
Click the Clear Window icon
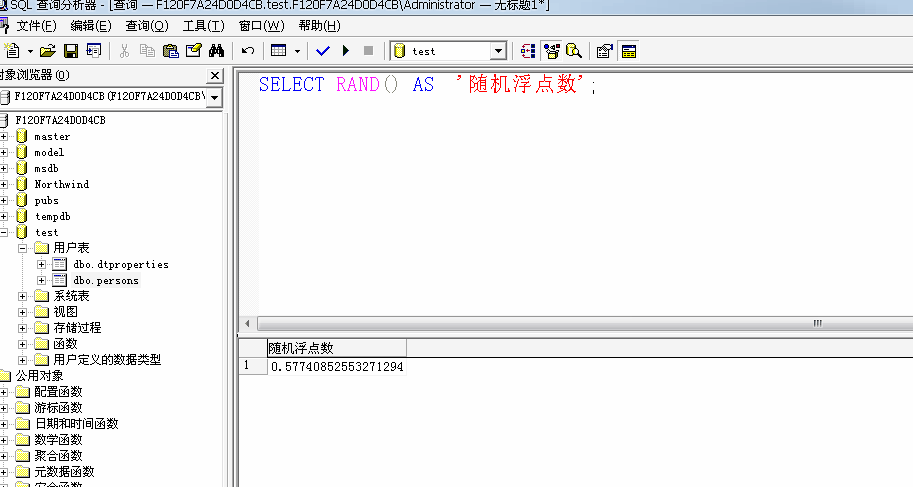[193, 51]
